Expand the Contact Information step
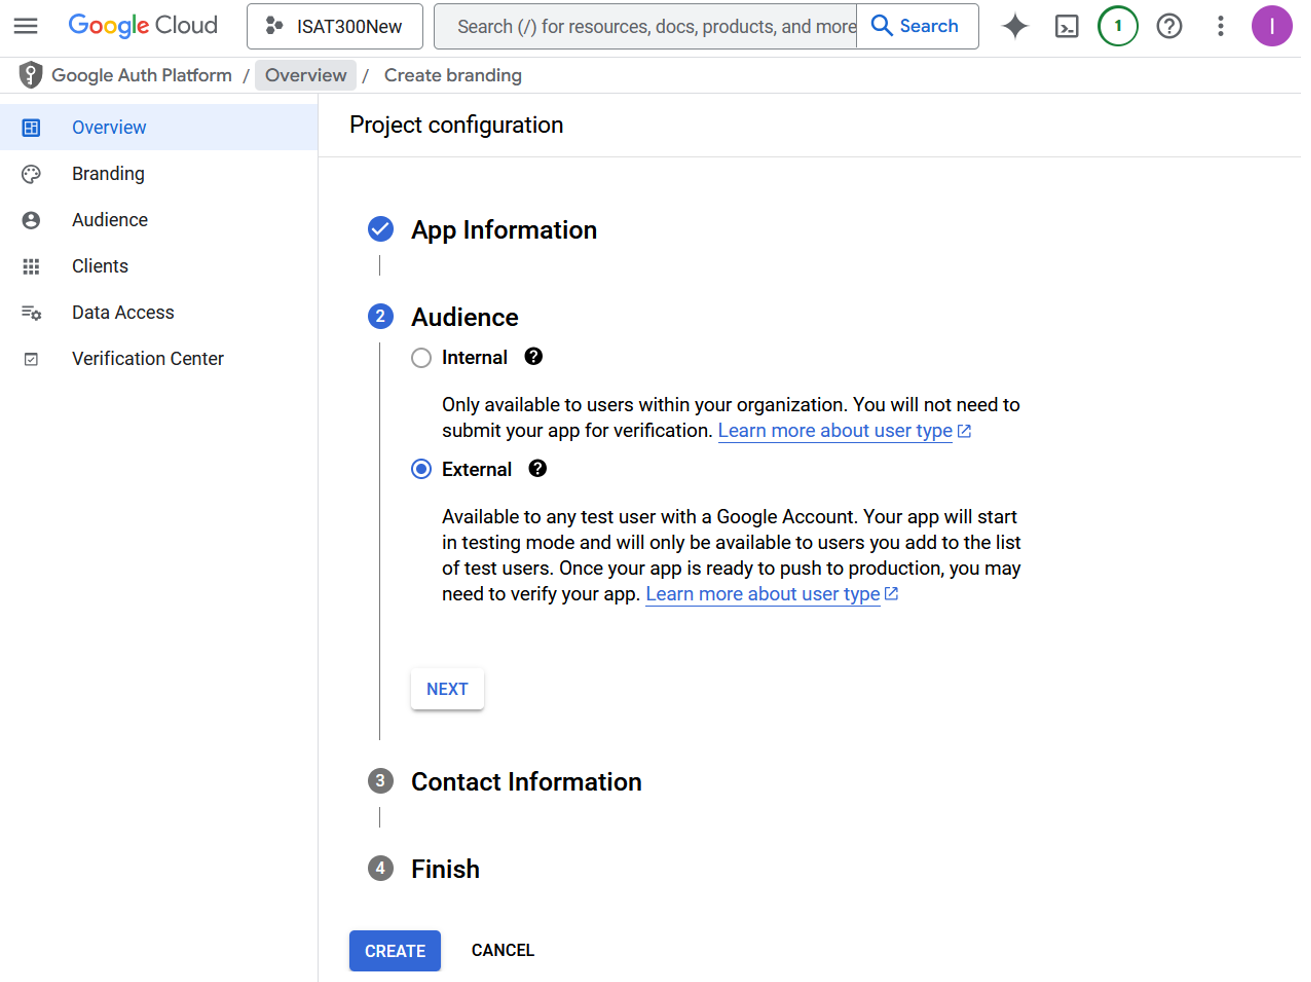The width and height of the screenshot is (1311, 982). [526, 782]
